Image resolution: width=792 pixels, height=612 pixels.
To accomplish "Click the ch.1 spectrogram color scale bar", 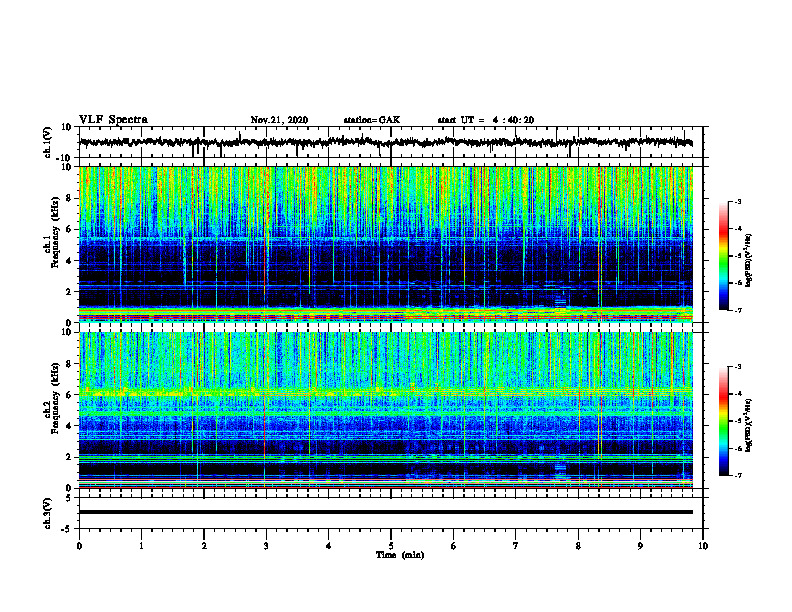I will pos(723,256).
